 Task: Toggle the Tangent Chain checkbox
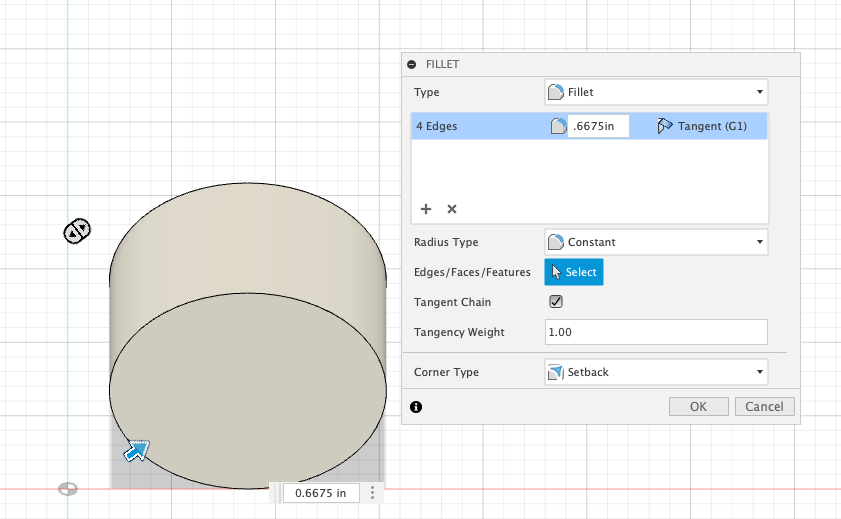coord(557,302)
